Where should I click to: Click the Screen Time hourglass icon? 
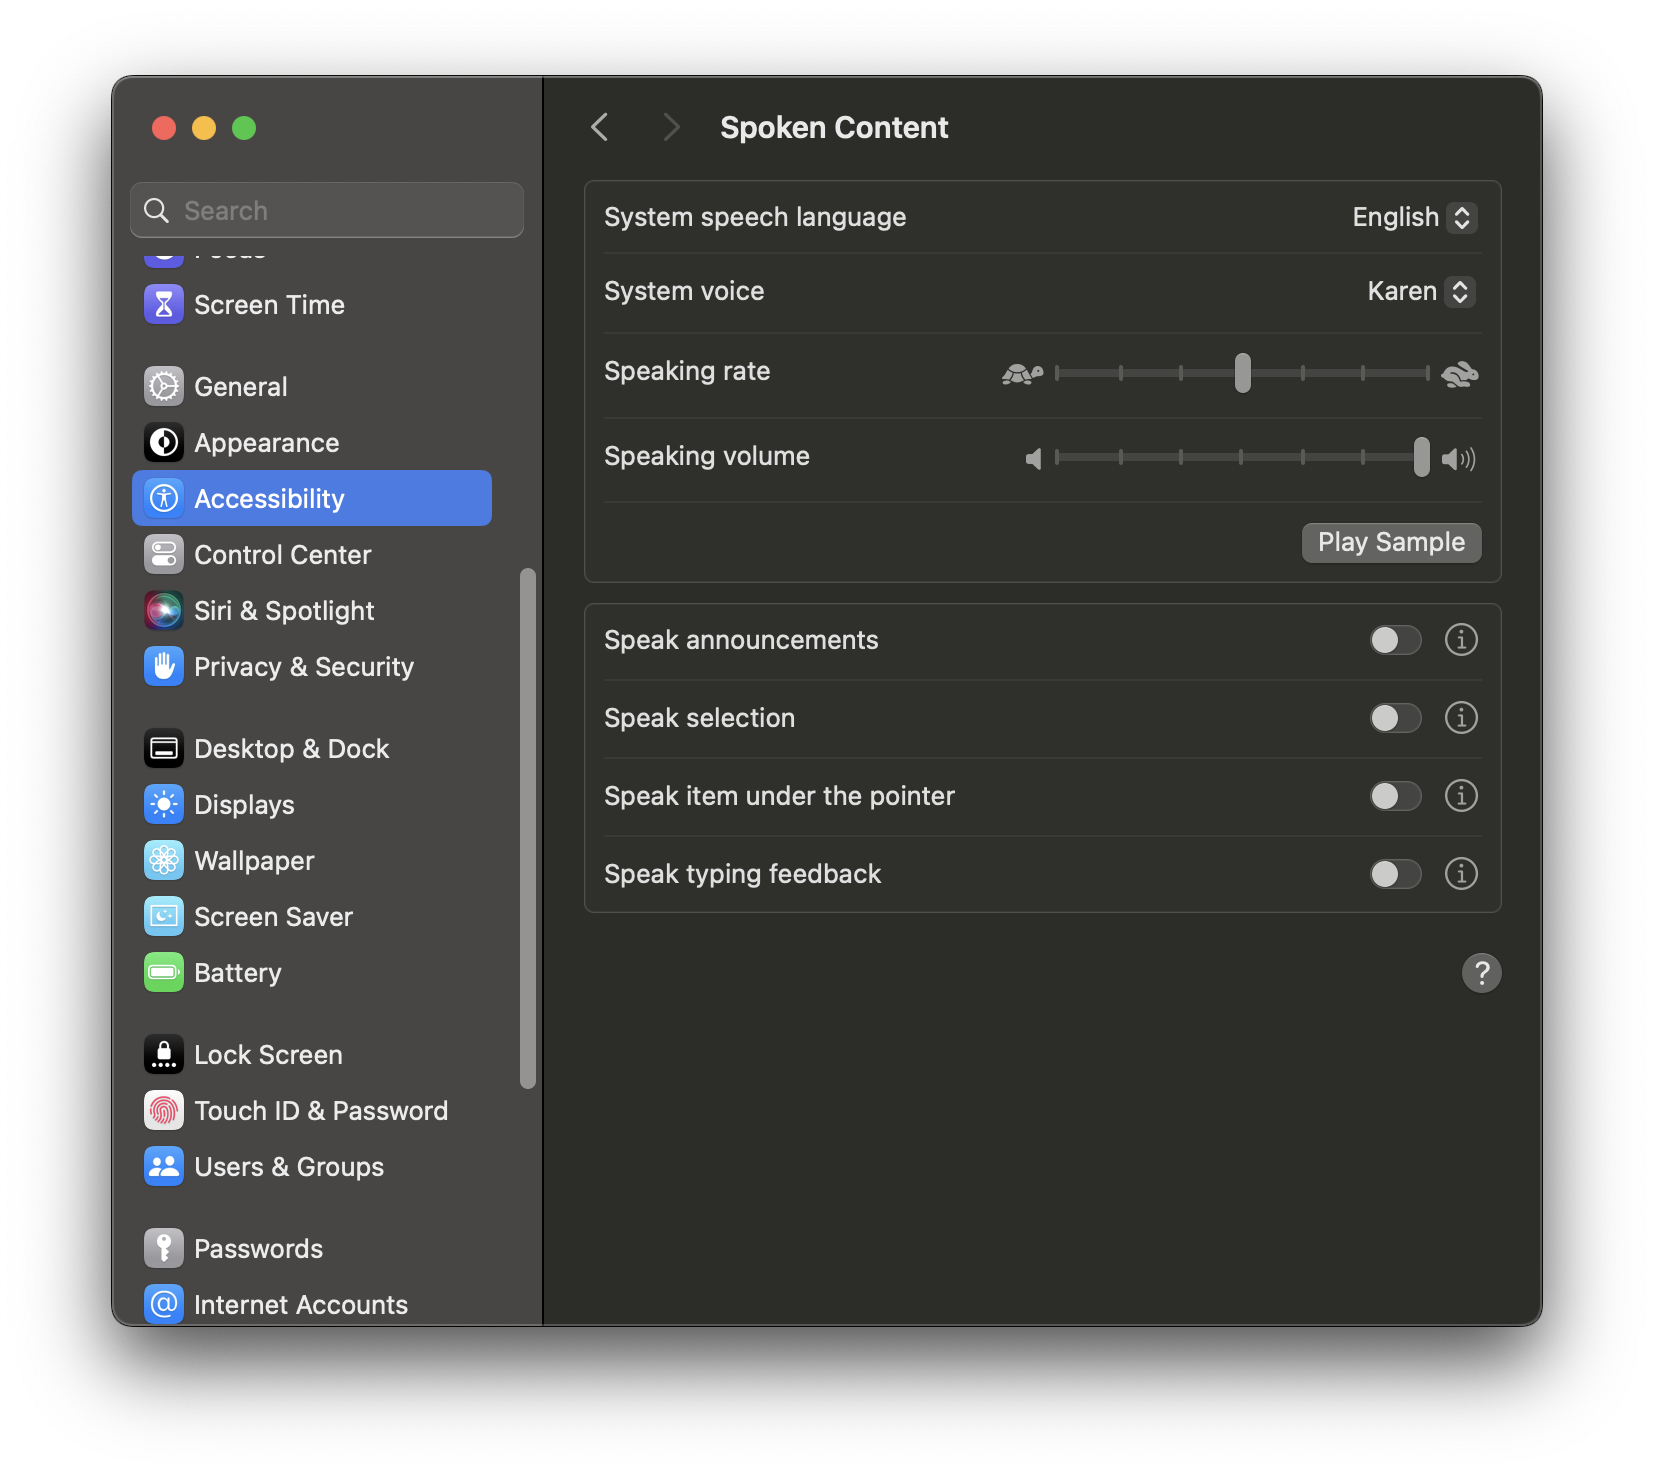164,305
